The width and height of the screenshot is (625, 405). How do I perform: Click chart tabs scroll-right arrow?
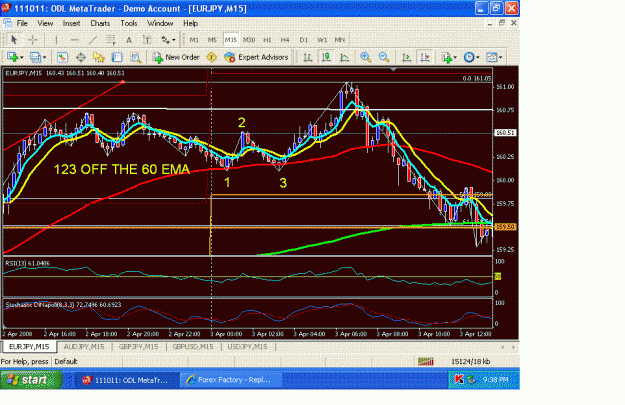tap(513, 347)
